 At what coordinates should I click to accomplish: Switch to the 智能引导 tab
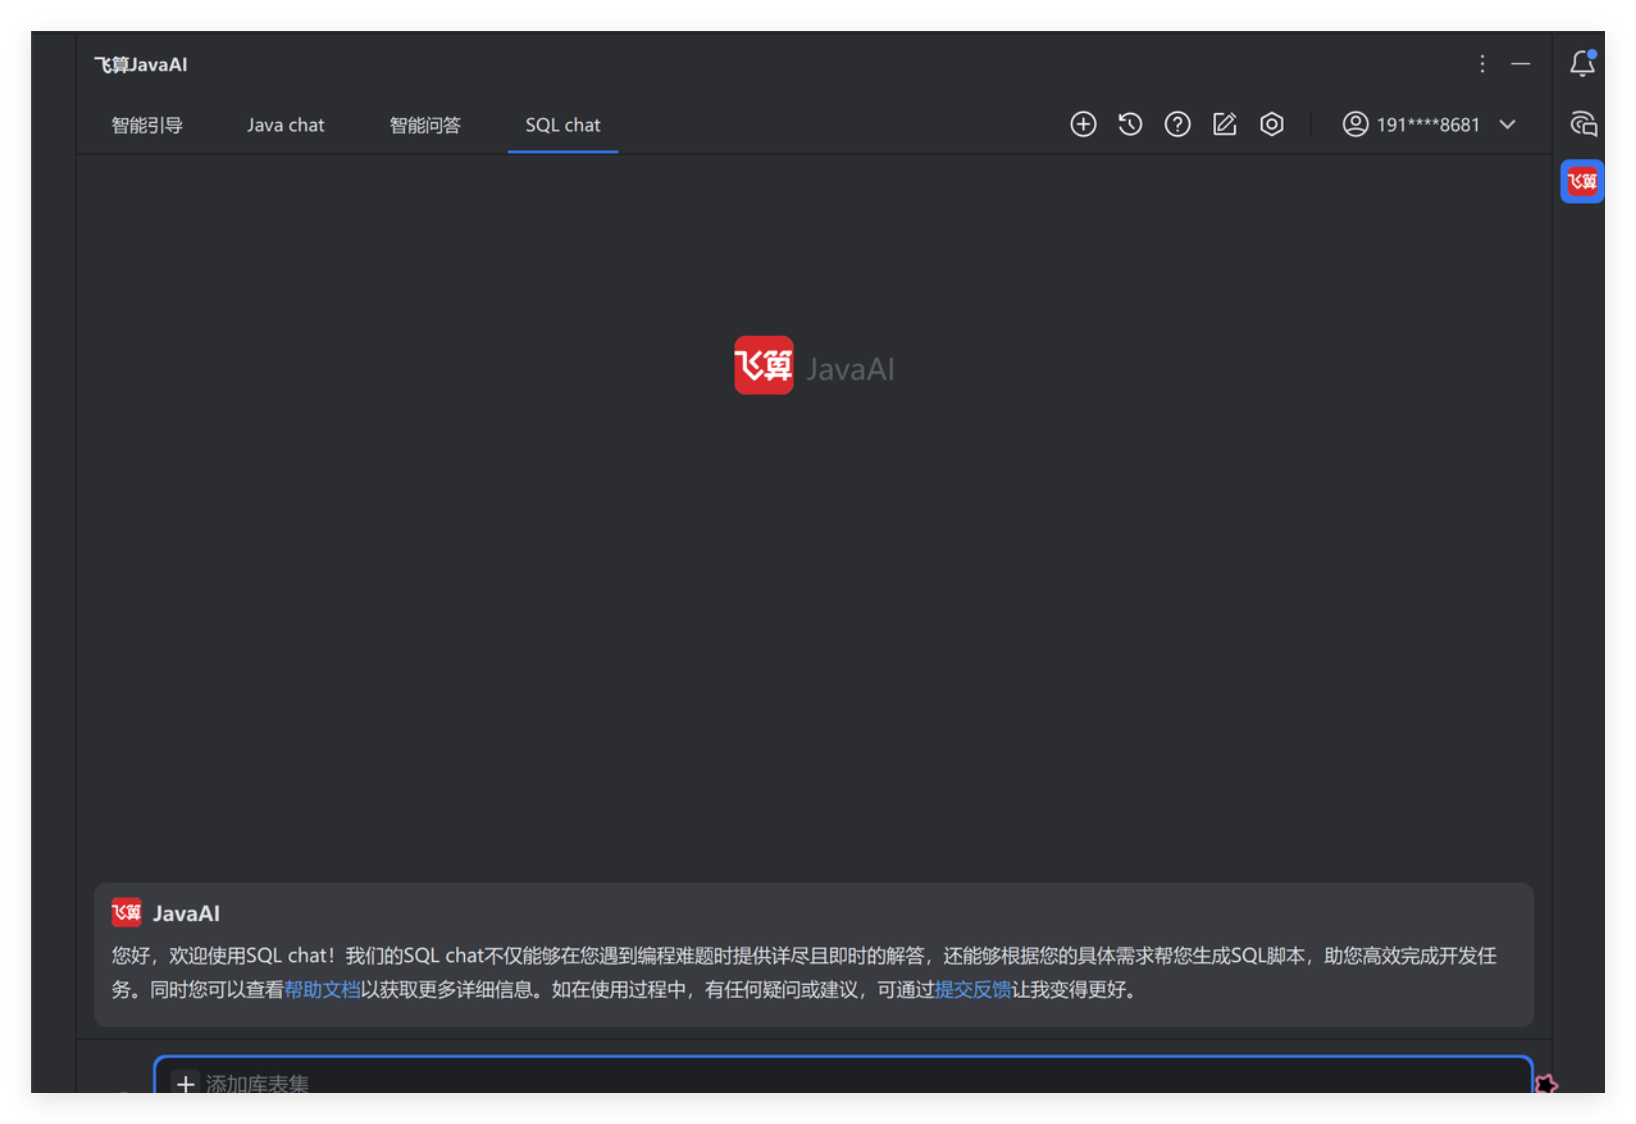tap(147, 125)
